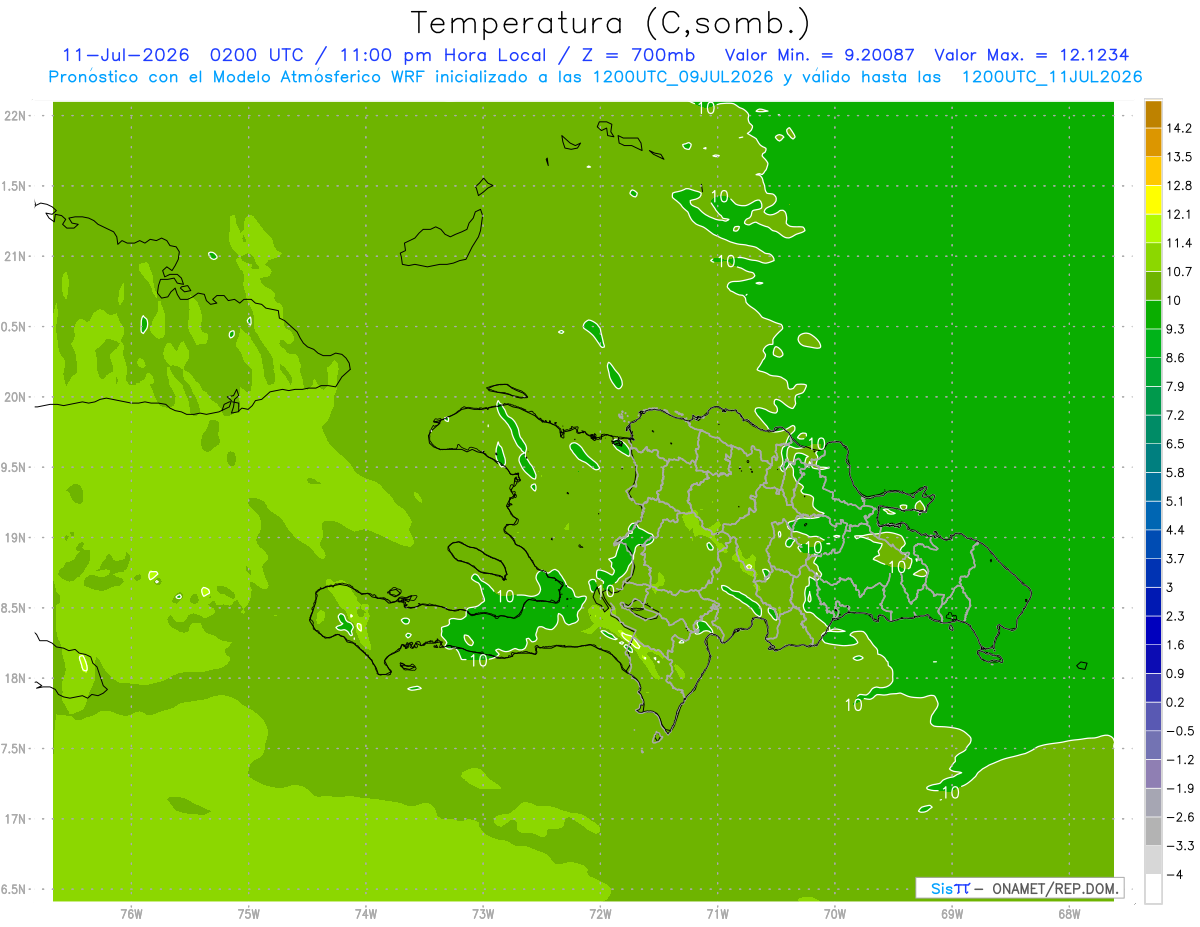Click the 76W longitude label

131,913
